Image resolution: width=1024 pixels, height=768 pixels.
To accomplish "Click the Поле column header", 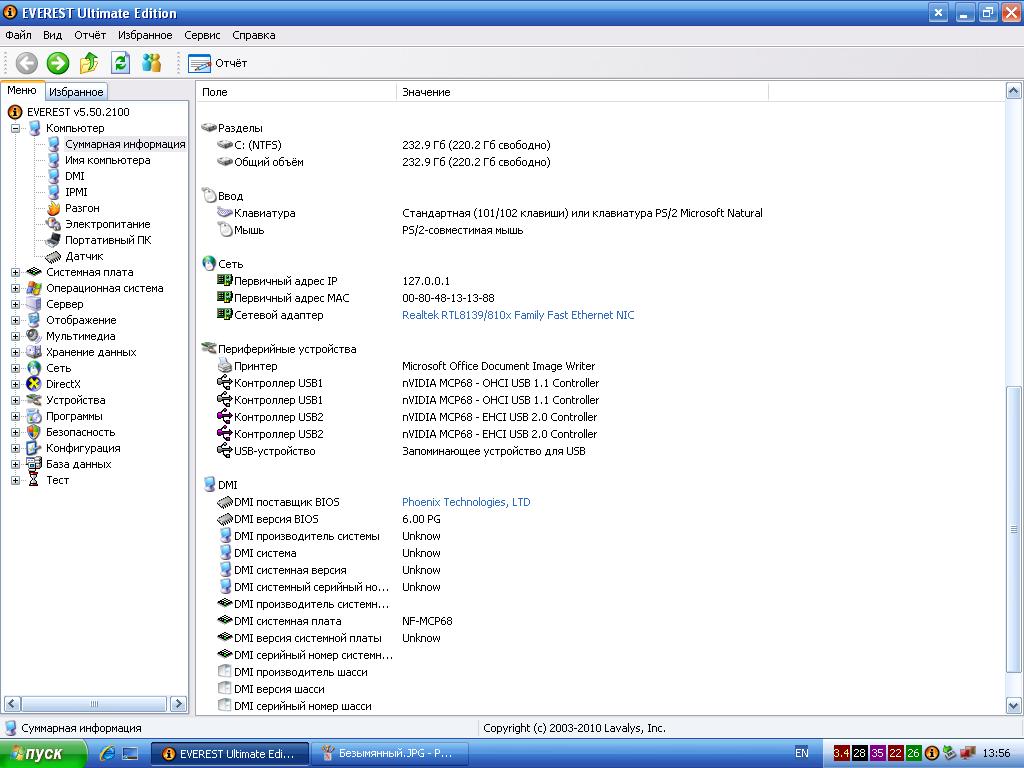I will 296,92.
